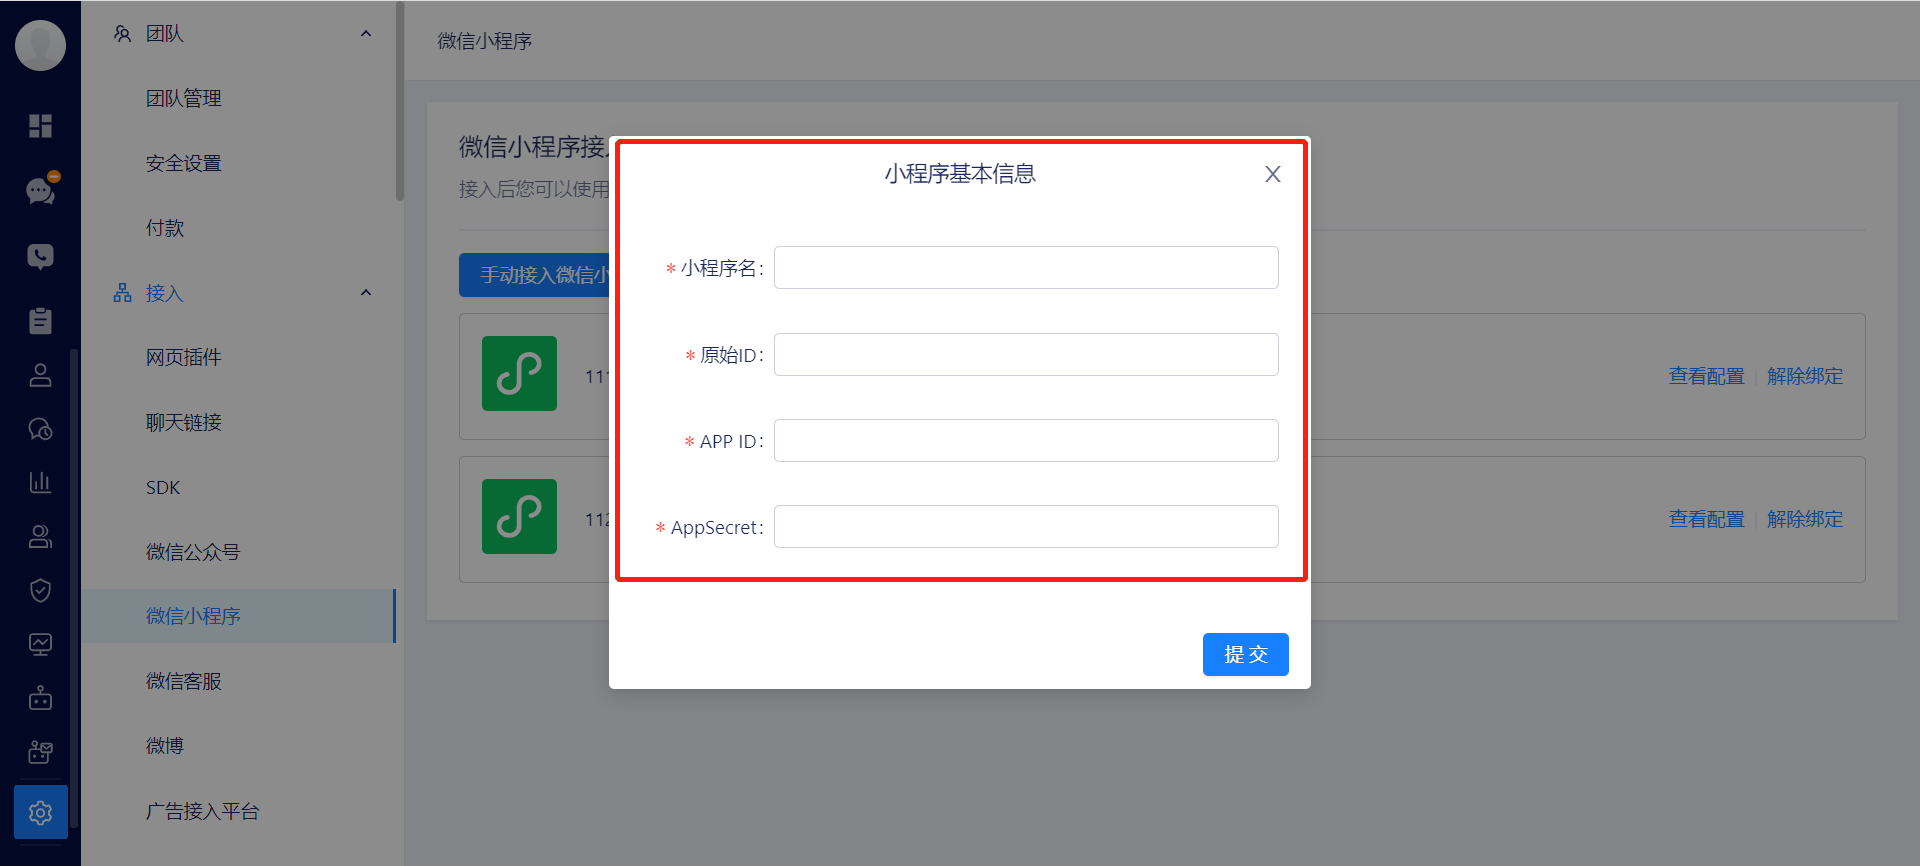This screenshot has height=866, width=1920.
Task: Click the 接入 network icon
Action: pyautogui.click(x=122, y=293)
